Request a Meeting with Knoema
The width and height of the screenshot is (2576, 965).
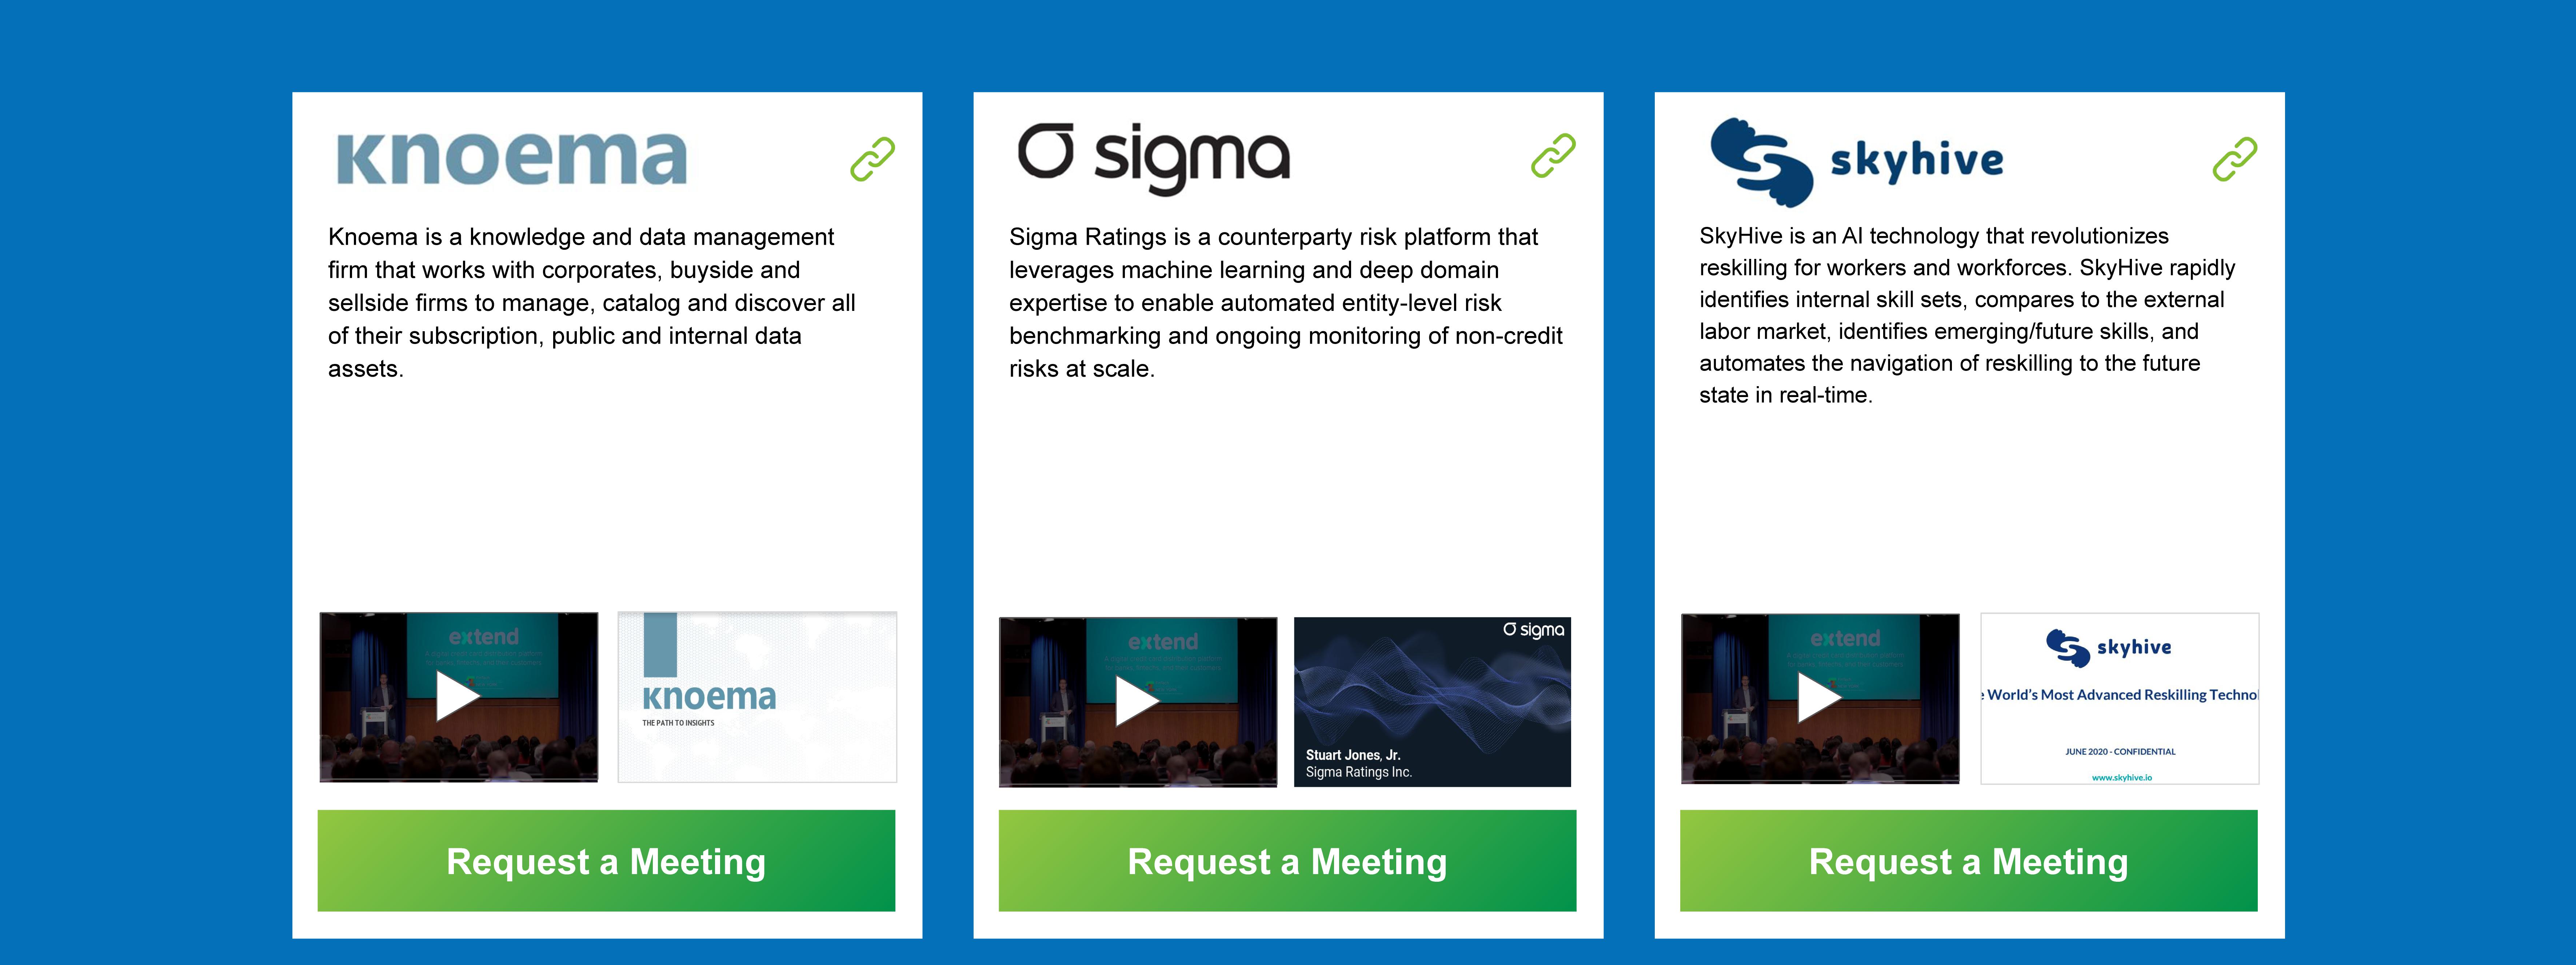(606, 861)
